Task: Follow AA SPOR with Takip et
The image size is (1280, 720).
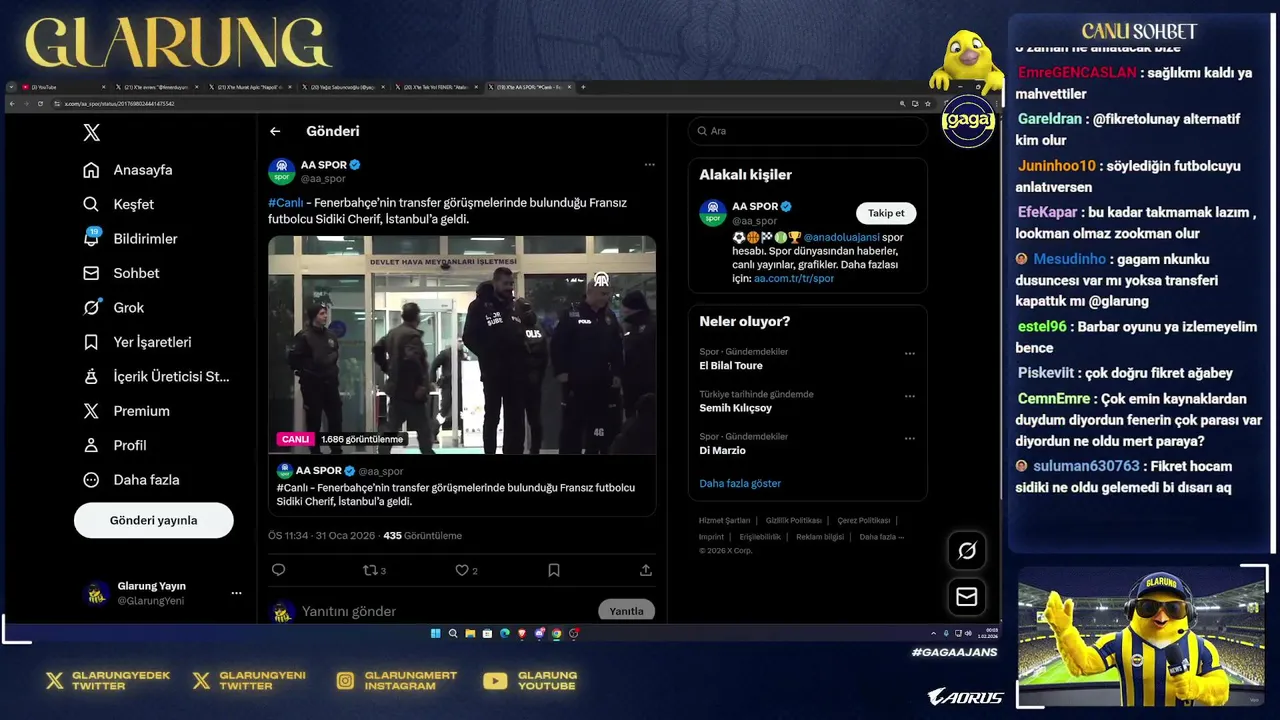Action: pyautogui.click(x=886, y=213)
